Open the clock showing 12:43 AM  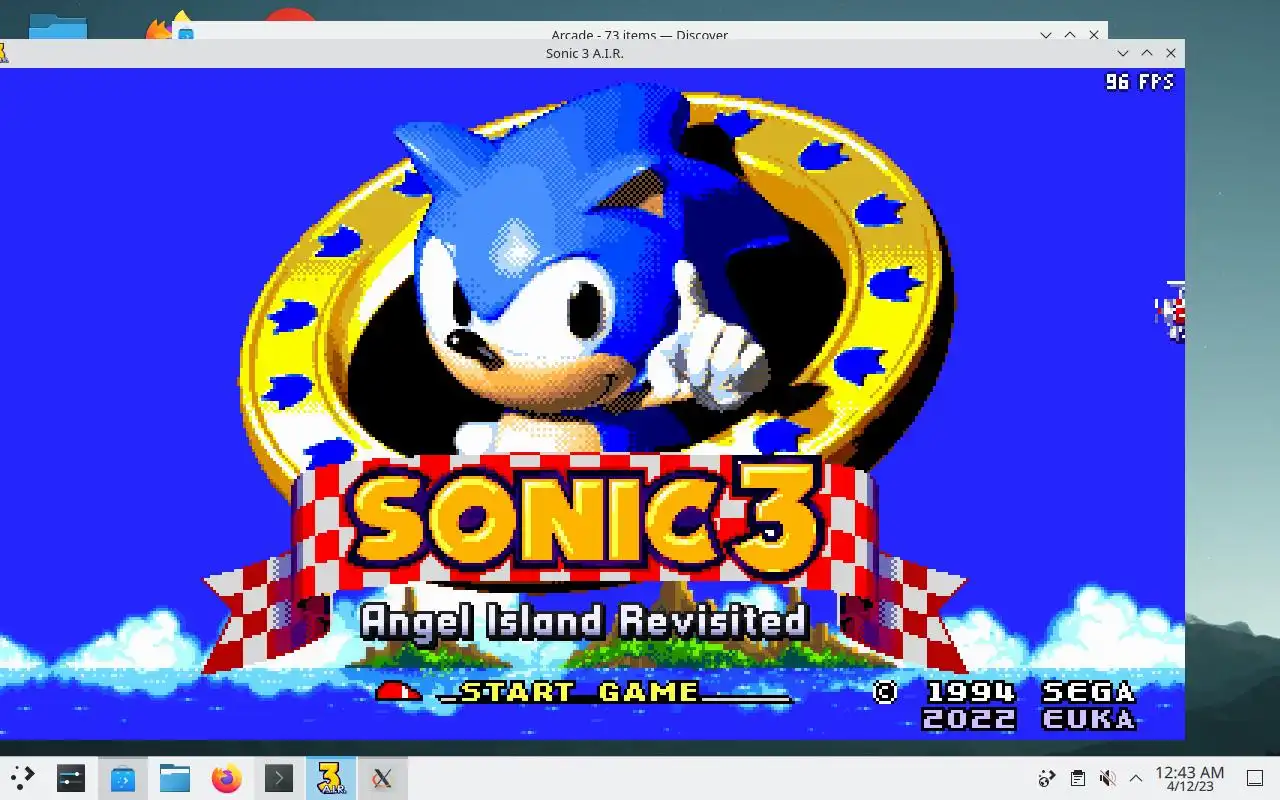click(1190, 778)
